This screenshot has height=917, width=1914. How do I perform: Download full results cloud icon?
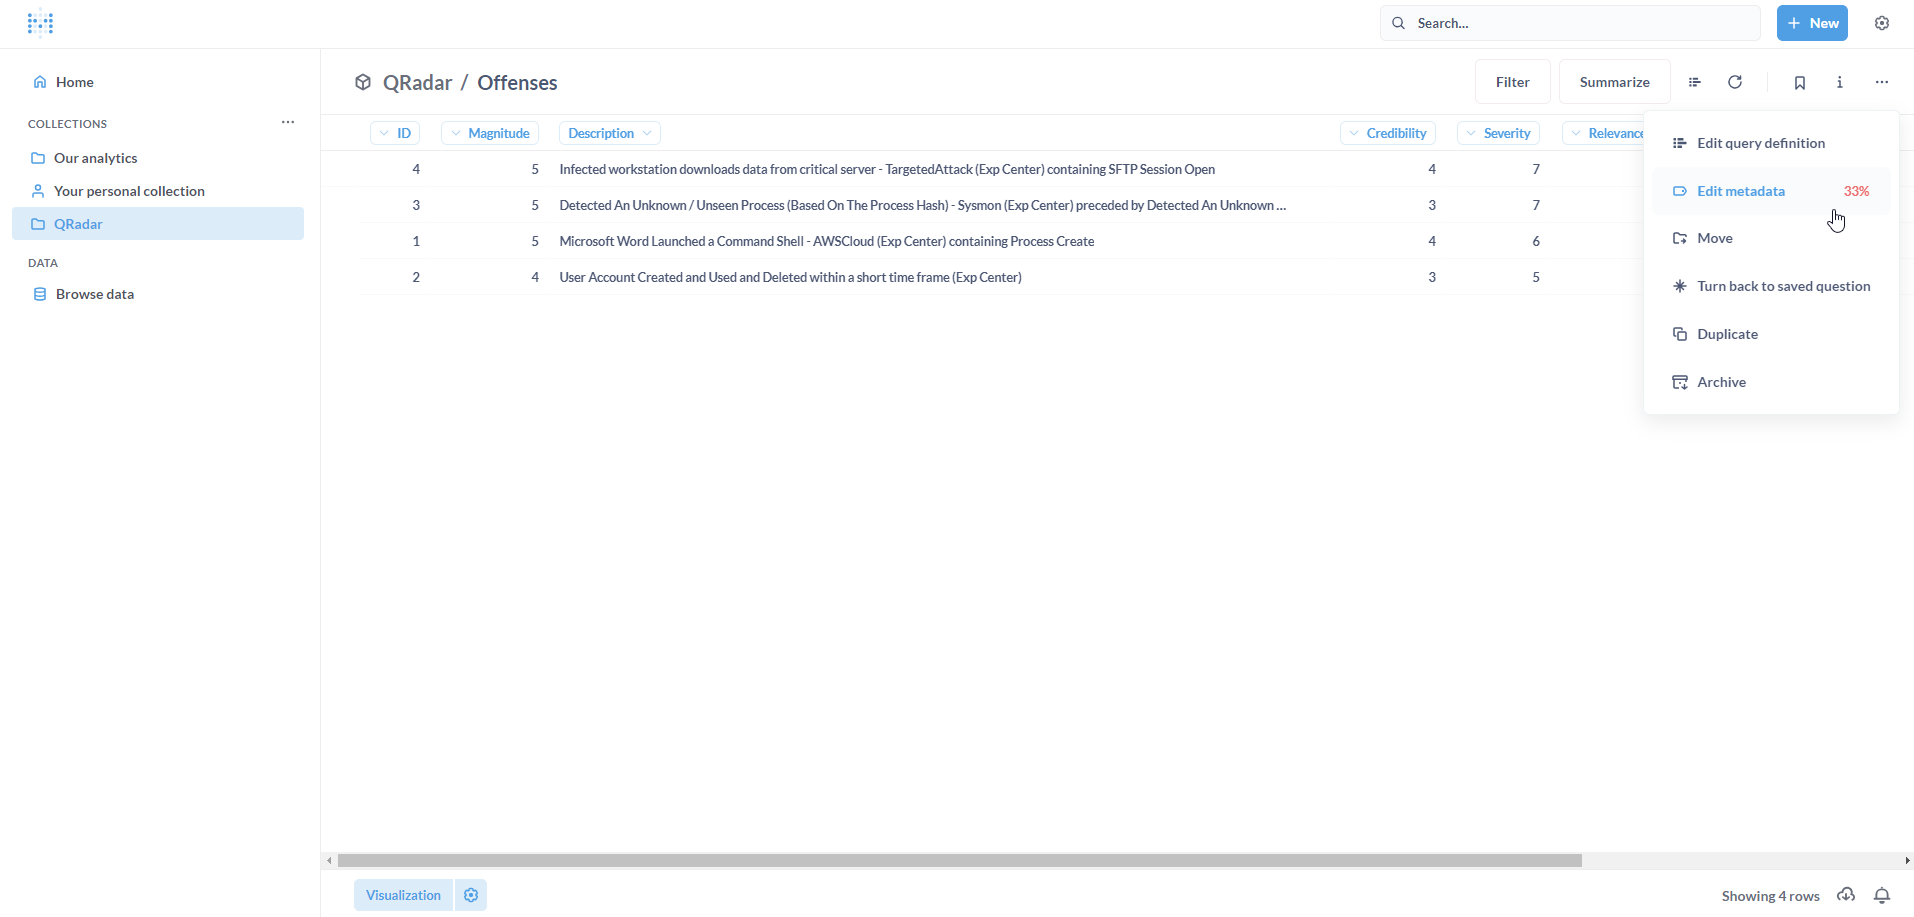pyautogui.click(x=1846, y=895)
